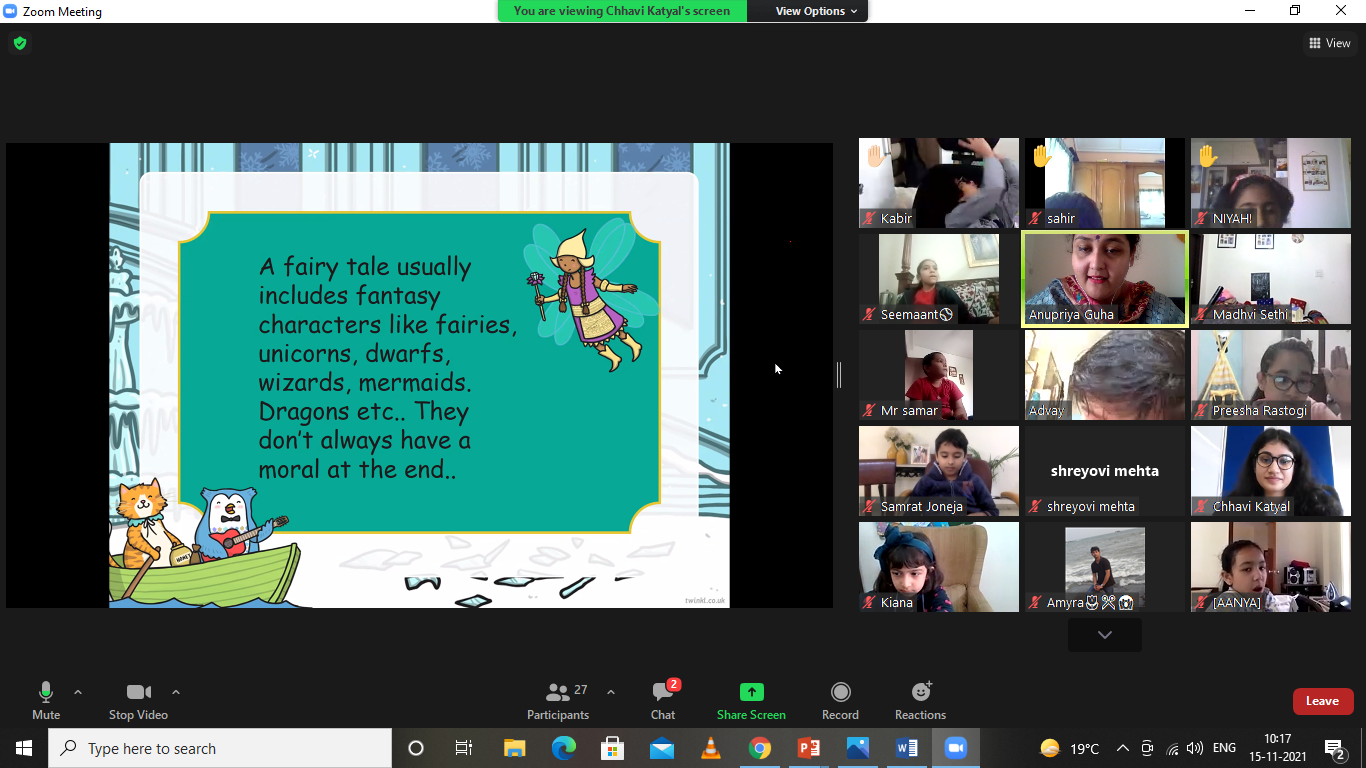Leave the meeting

tap(1322, 701)
